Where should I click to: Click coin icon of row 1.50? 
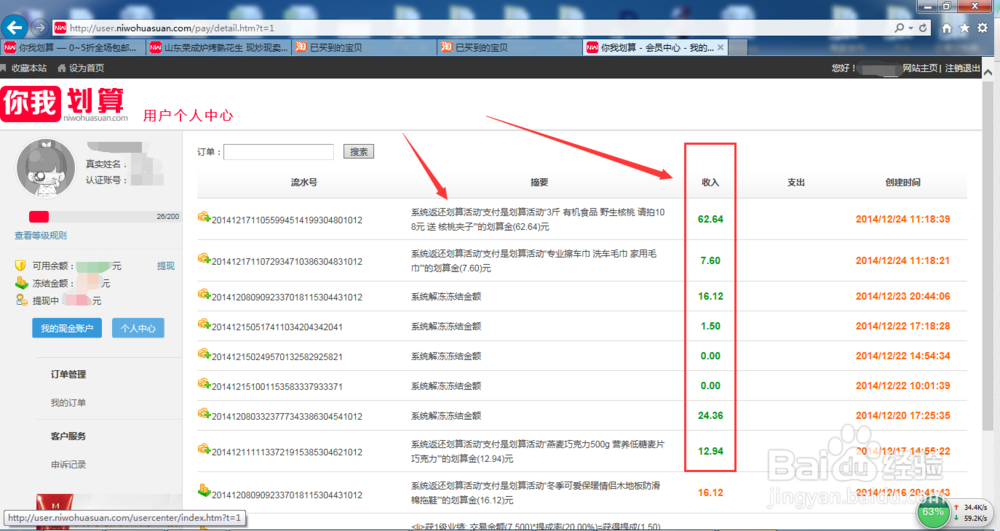pos(204,324)
